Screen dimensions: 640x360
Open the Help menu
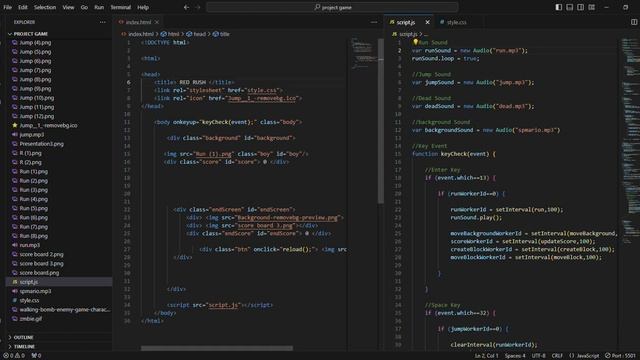pos(143,7)
